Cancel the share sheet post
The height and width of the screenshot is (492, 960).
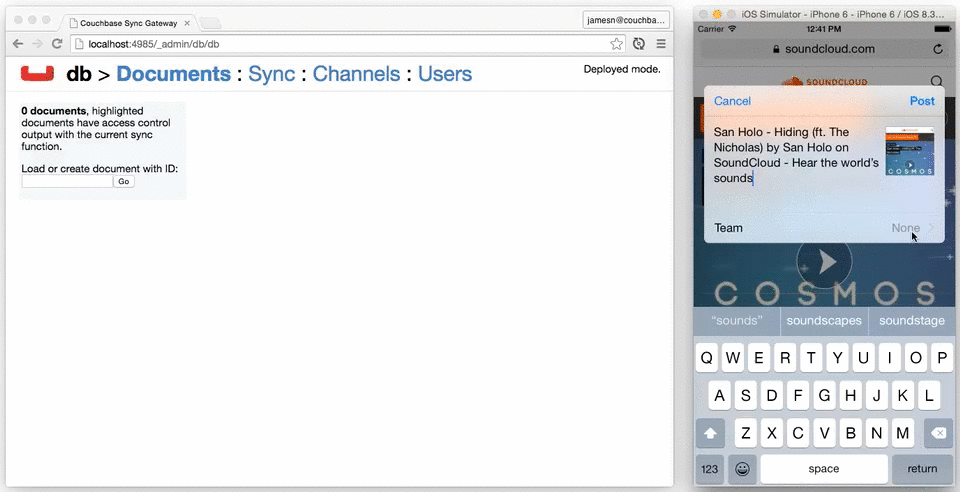732,101
